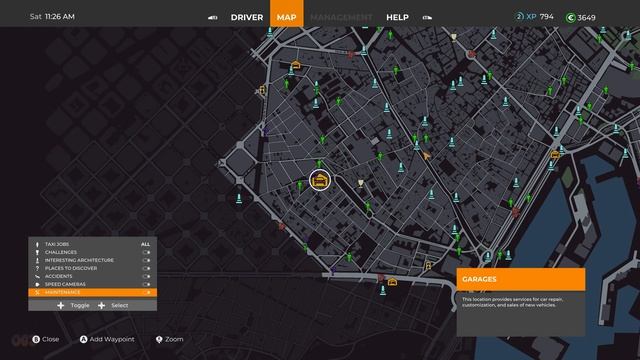Toggle the Maintenance filter switch

click(x=146, y=292)
